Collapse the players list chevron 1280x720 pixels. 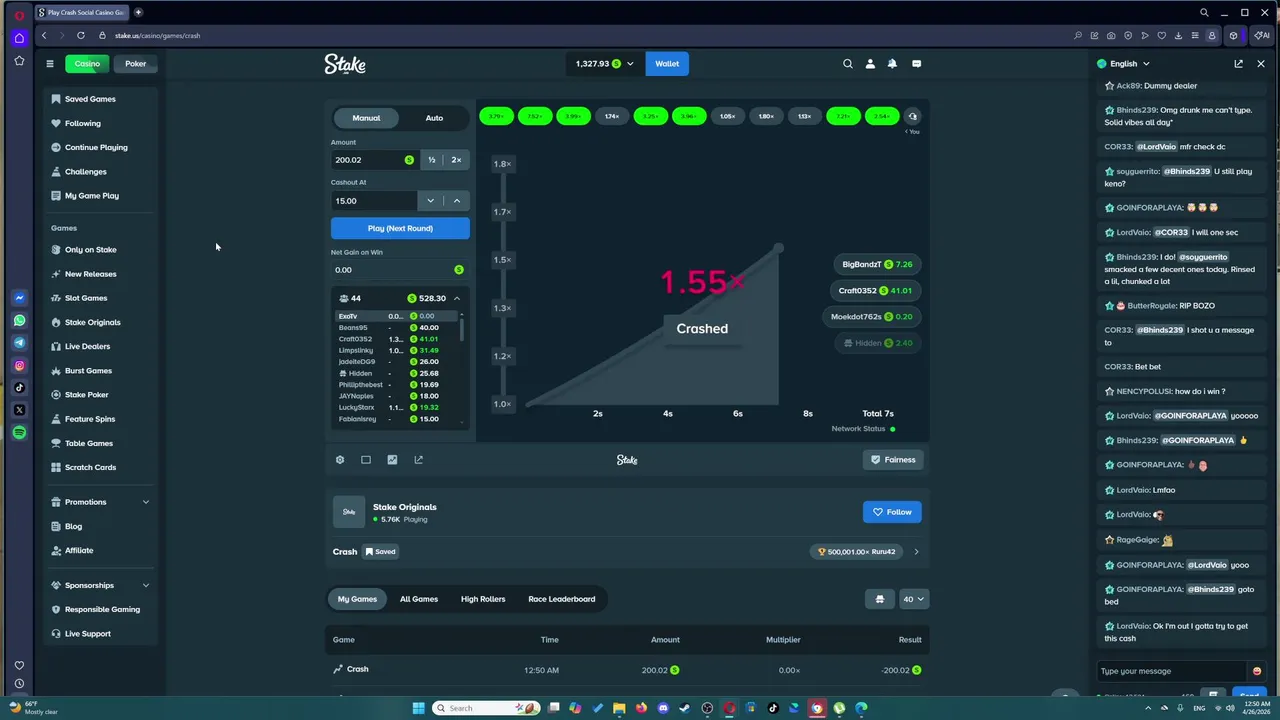click(457, 298)
